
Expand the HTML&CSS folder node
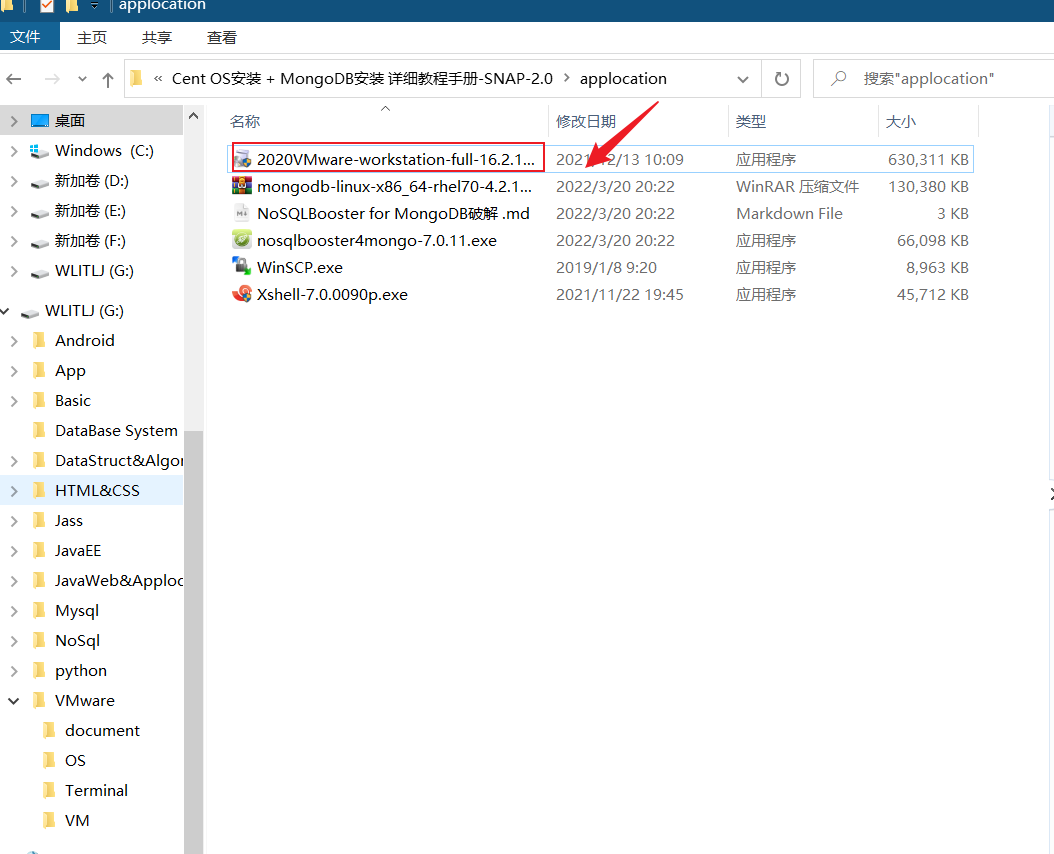pos(14,491)
